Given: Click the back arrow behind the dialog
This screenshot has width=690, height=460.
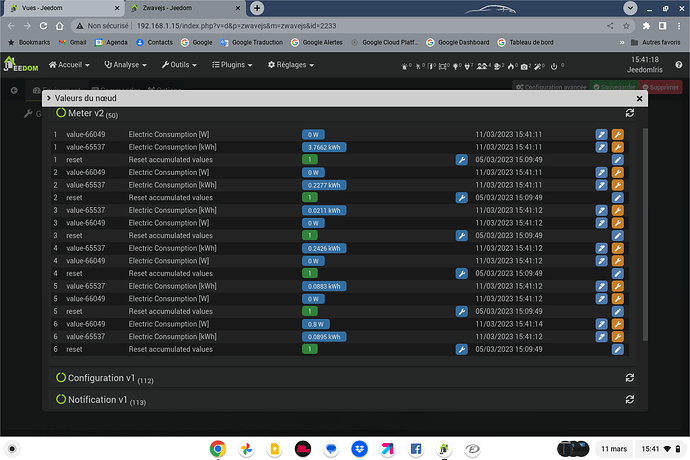Looking at the screenshot, I should click(14, 90).
